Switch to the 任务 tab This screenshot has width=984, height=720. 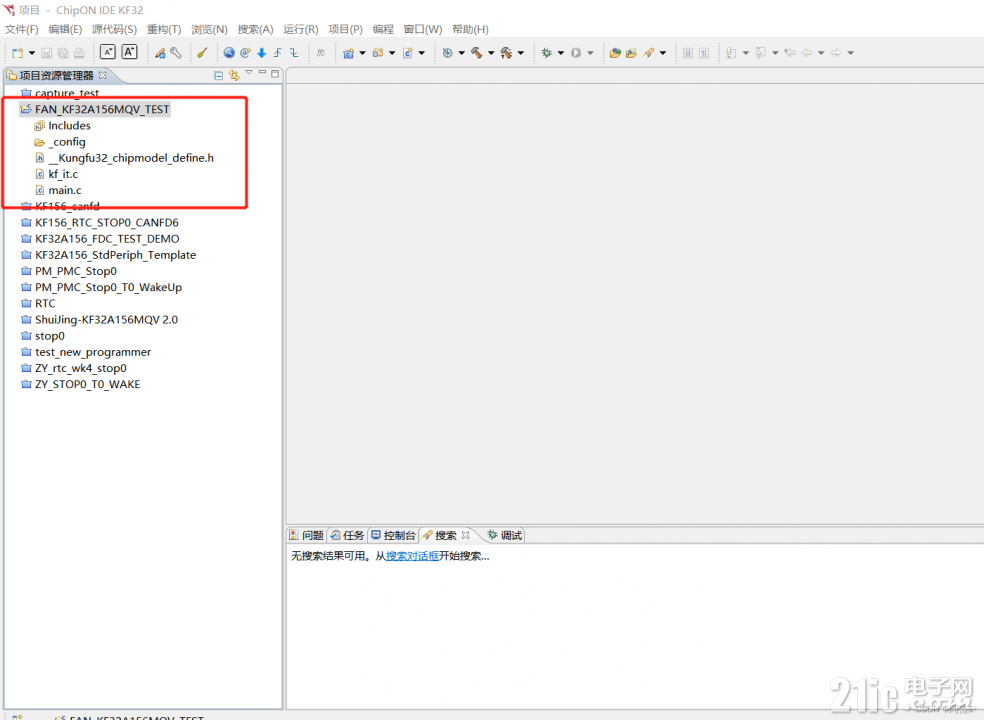[347, 535]
